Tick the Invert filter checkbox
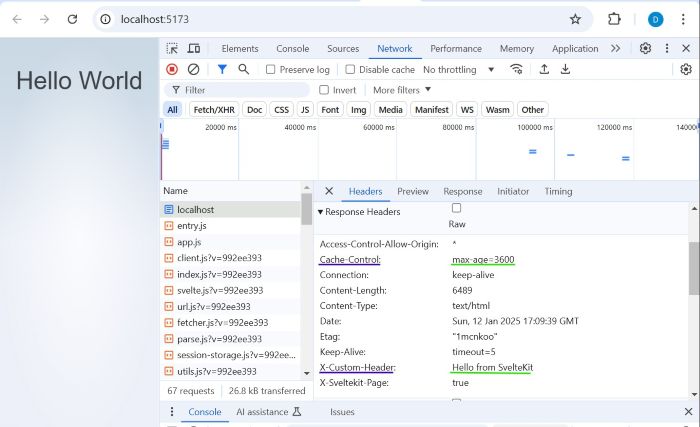Screen dimensions: 700x427 pos(324,90)
